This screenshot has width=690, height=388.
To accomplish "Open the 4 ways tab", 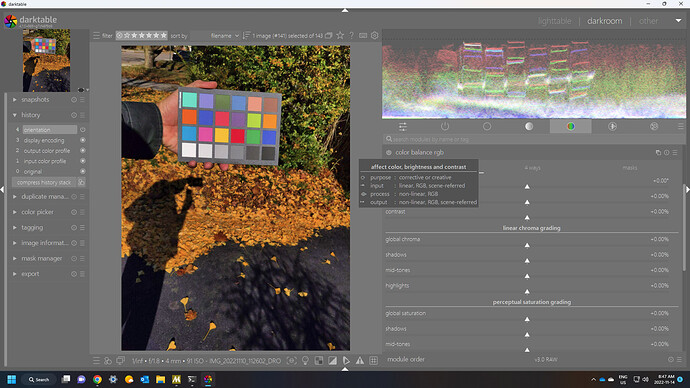I will (532, 168).
